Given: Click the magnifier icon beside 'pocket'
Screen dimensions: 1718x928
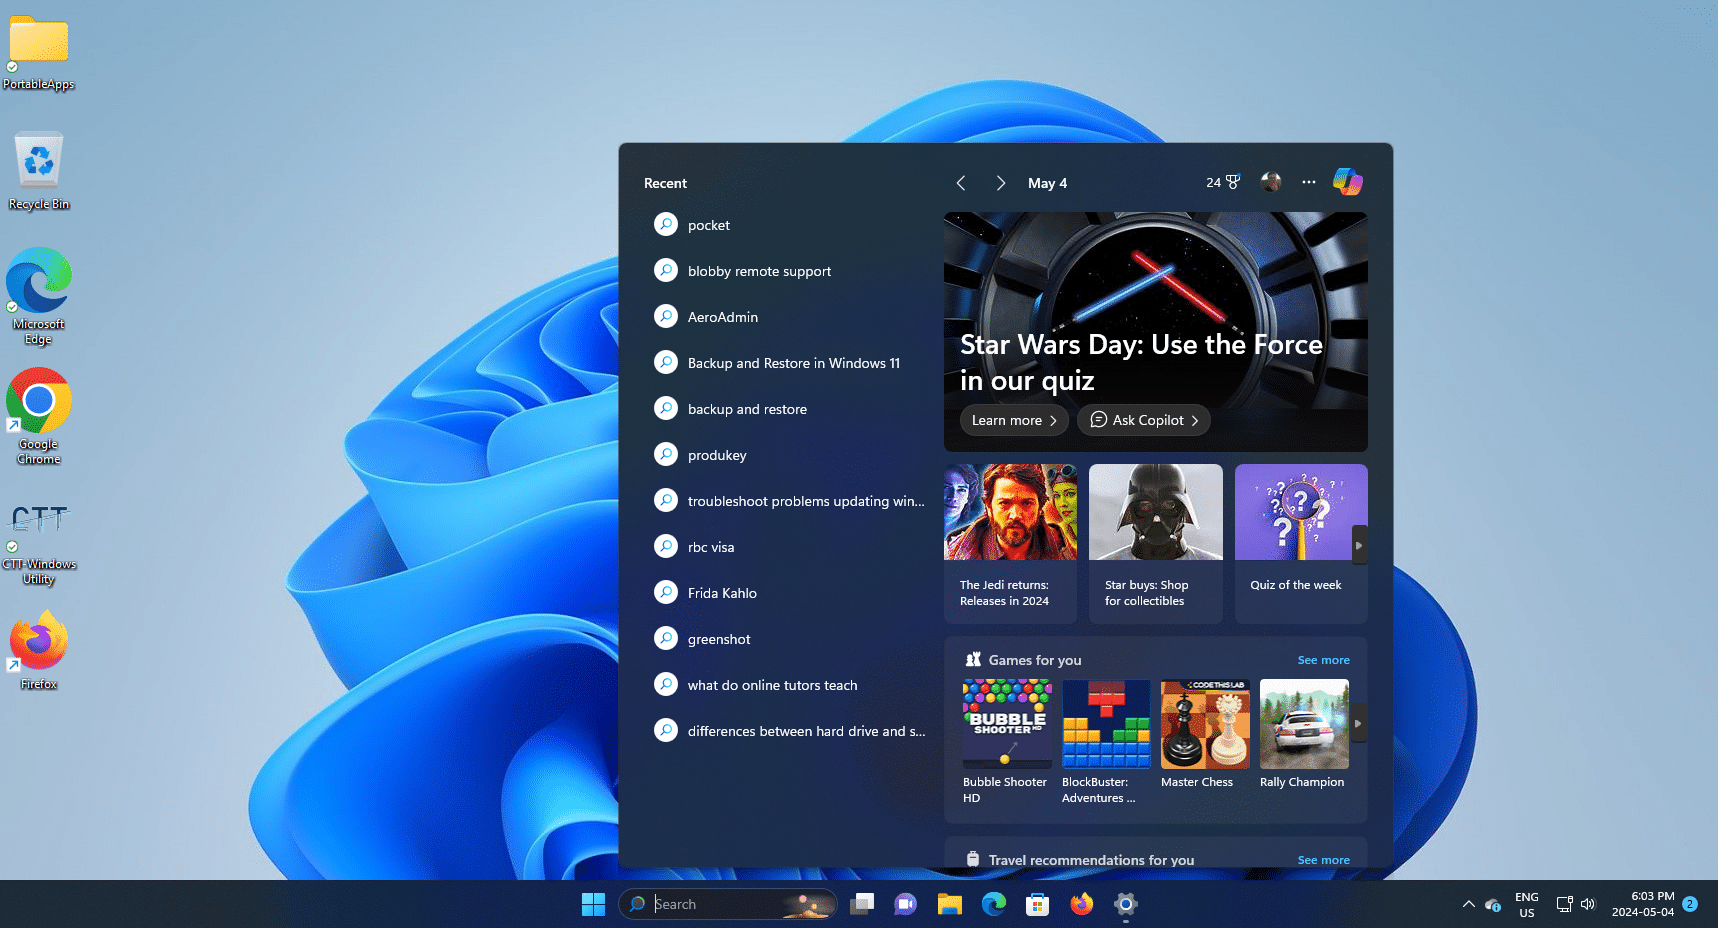Looking at the screenshot, I should pos(666,224).
